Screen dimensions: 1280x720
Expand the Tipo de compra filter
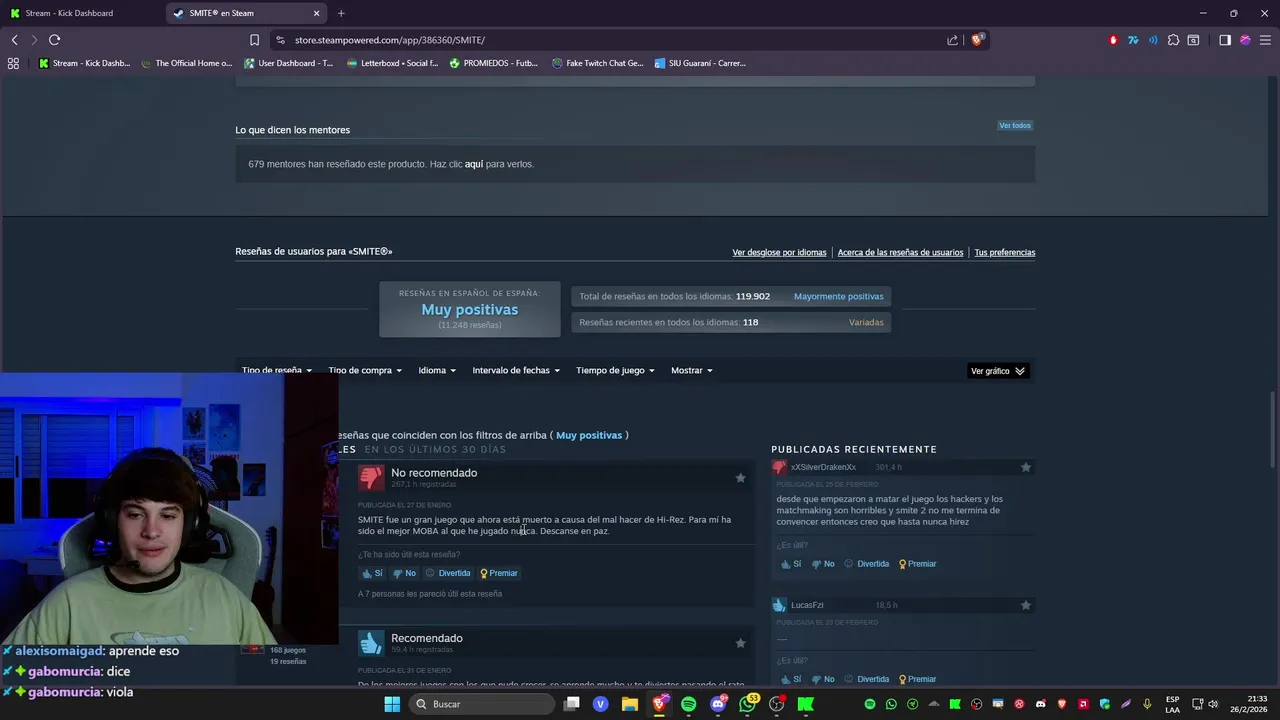coord(365,370)
